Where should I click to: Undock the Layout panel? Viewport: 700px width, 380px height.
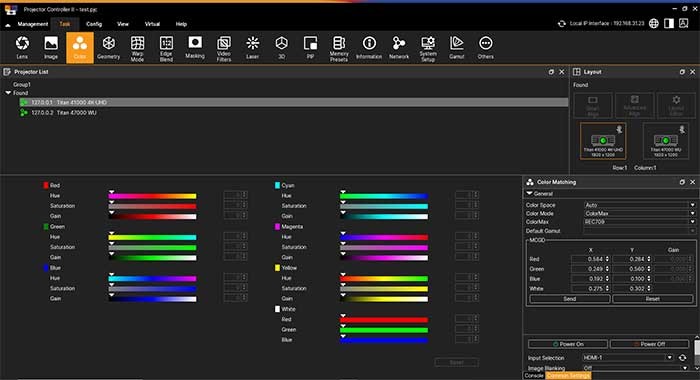coord(682,72)
